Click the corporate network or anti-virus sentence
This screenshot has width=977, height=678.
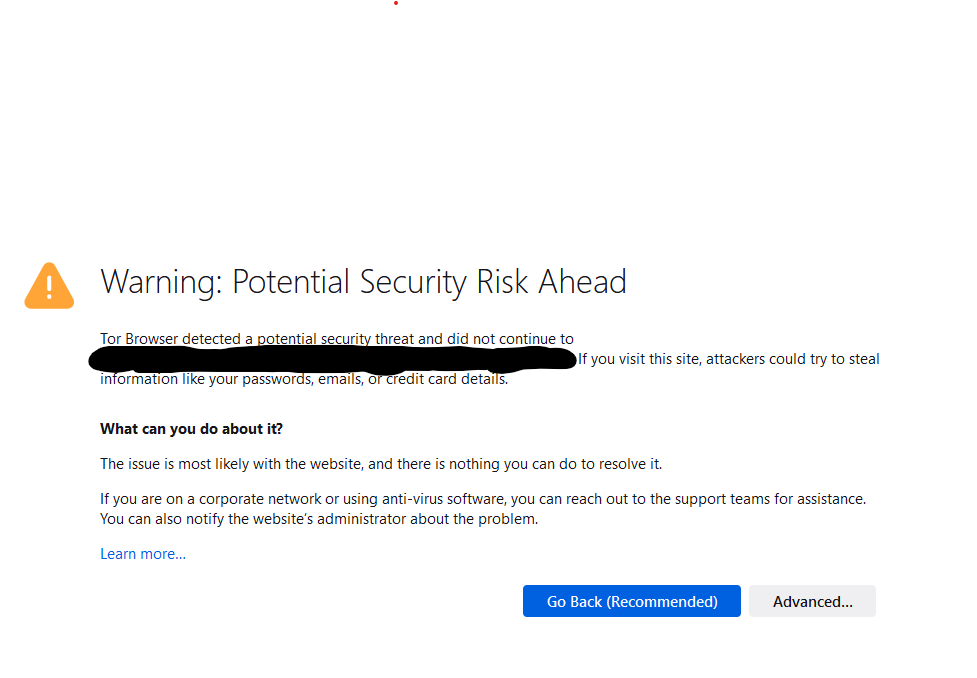point(483,499)
